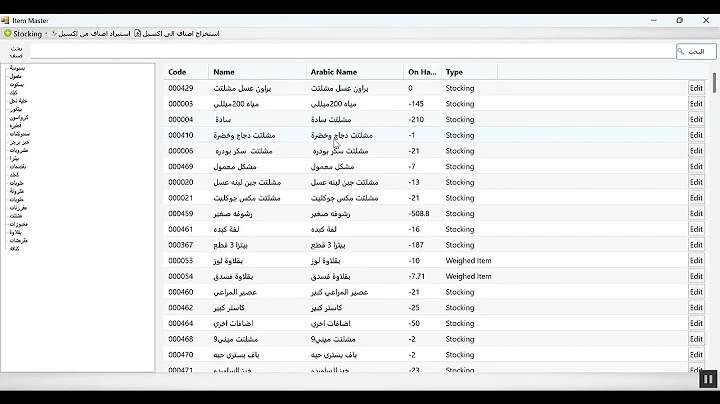720x404 pixels.
Task: Select the بقلاوة category
Action: pyautogui.click(x=16, y=232)
